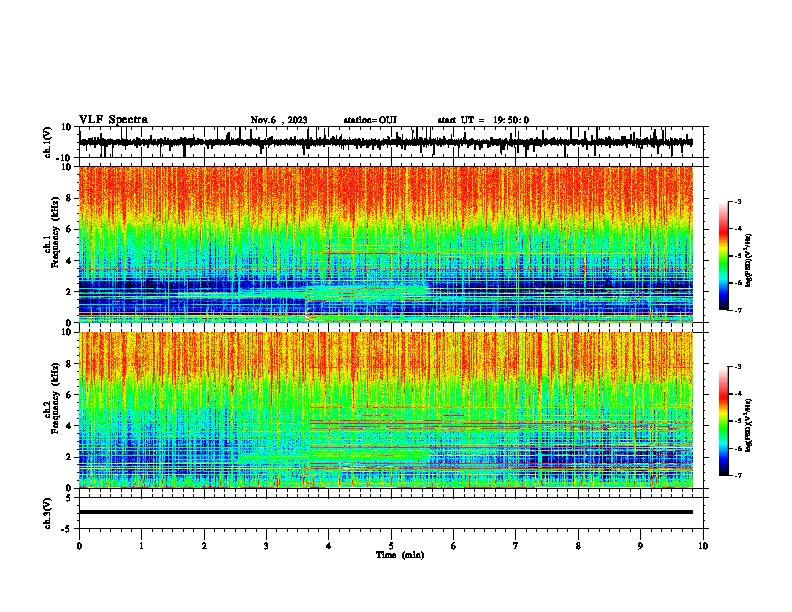Click the ch.1 "Frequency (kHz)" axis label

(55, 232)
